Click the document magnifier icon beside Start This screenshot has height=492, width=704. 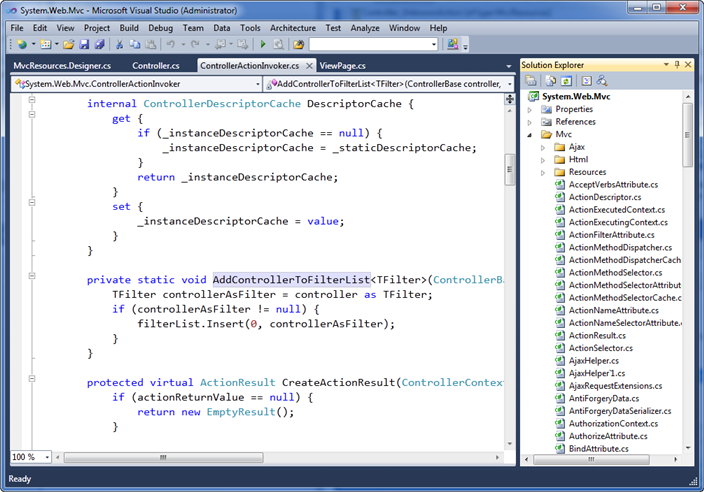coord(278,44)
